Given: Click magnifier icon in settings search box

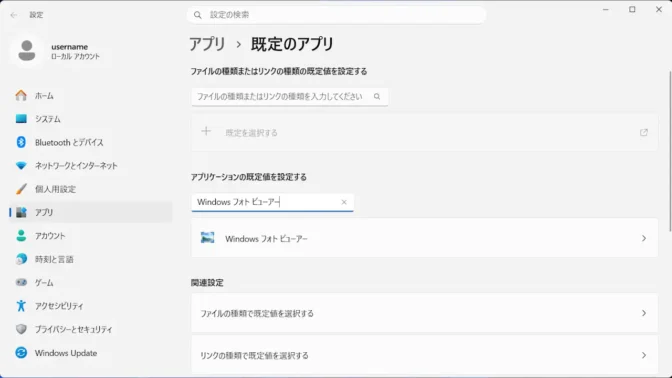Looking at the screenshot, I should [x=198, y=15].
